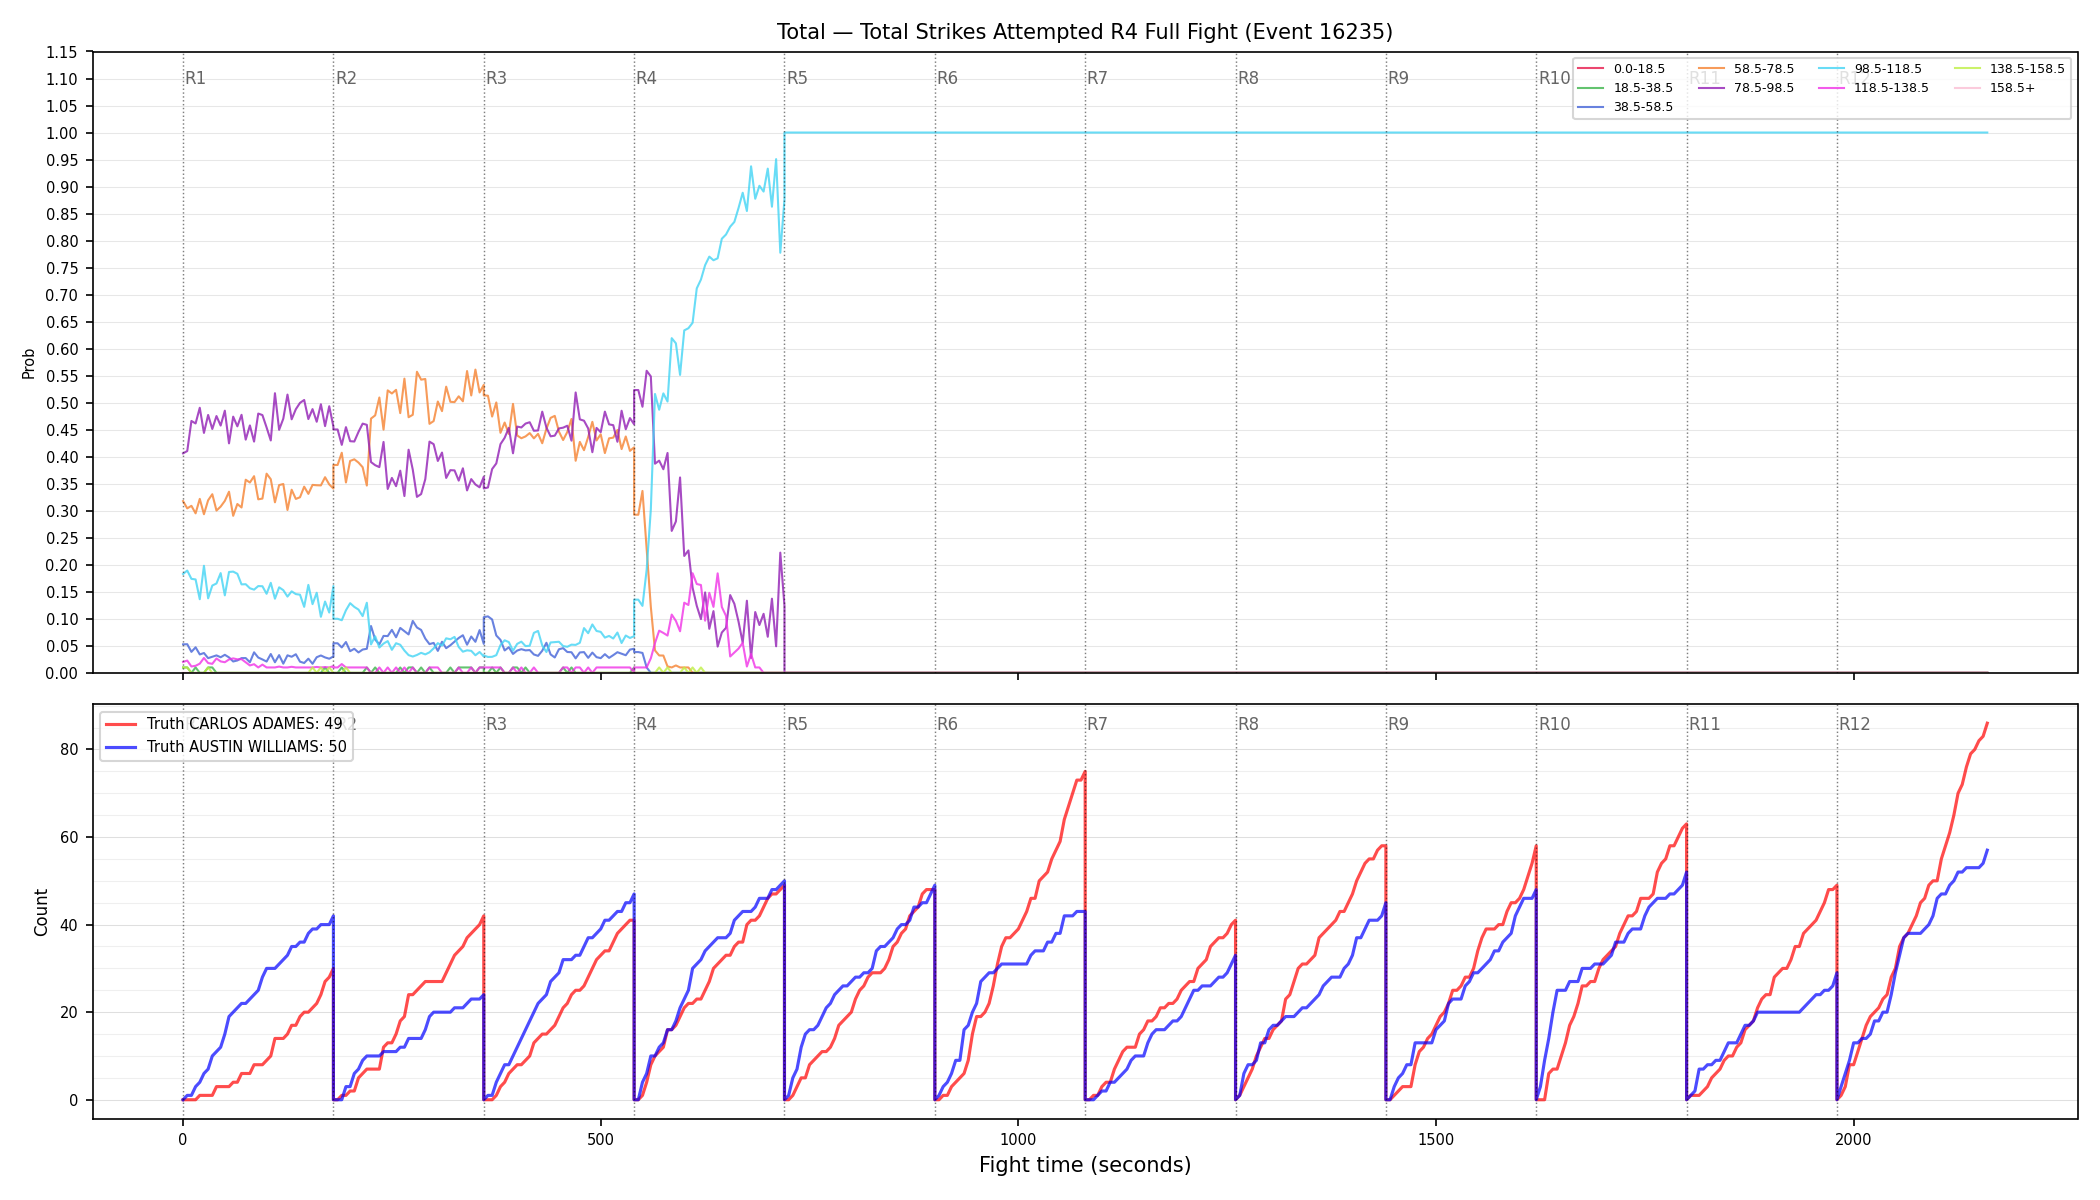
Task: Click the R7 marker in bottom chart
Action: [1097, 724]
